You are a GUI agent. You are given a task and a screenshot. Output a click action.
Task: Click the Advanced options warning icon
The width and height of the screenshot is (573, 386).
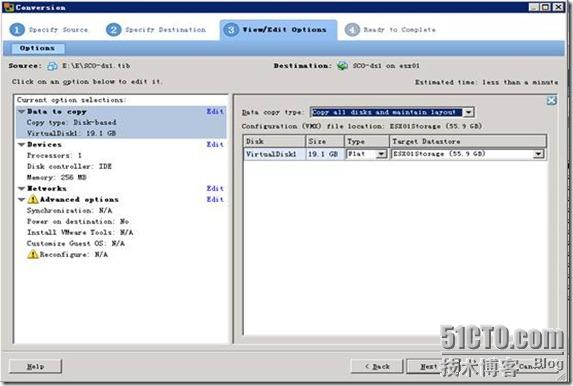tap(33, 199)
